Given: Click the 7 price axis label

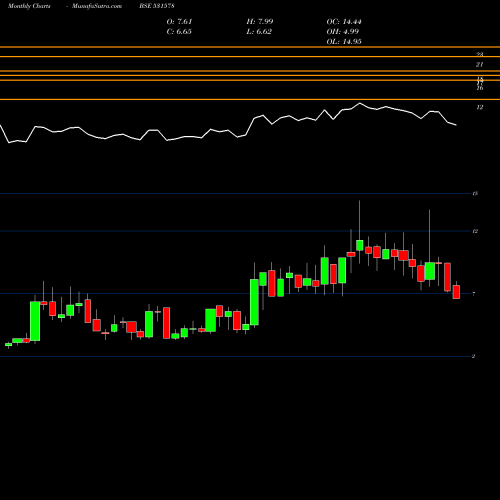Looking at the screenshot, I should tap(474, 294).
